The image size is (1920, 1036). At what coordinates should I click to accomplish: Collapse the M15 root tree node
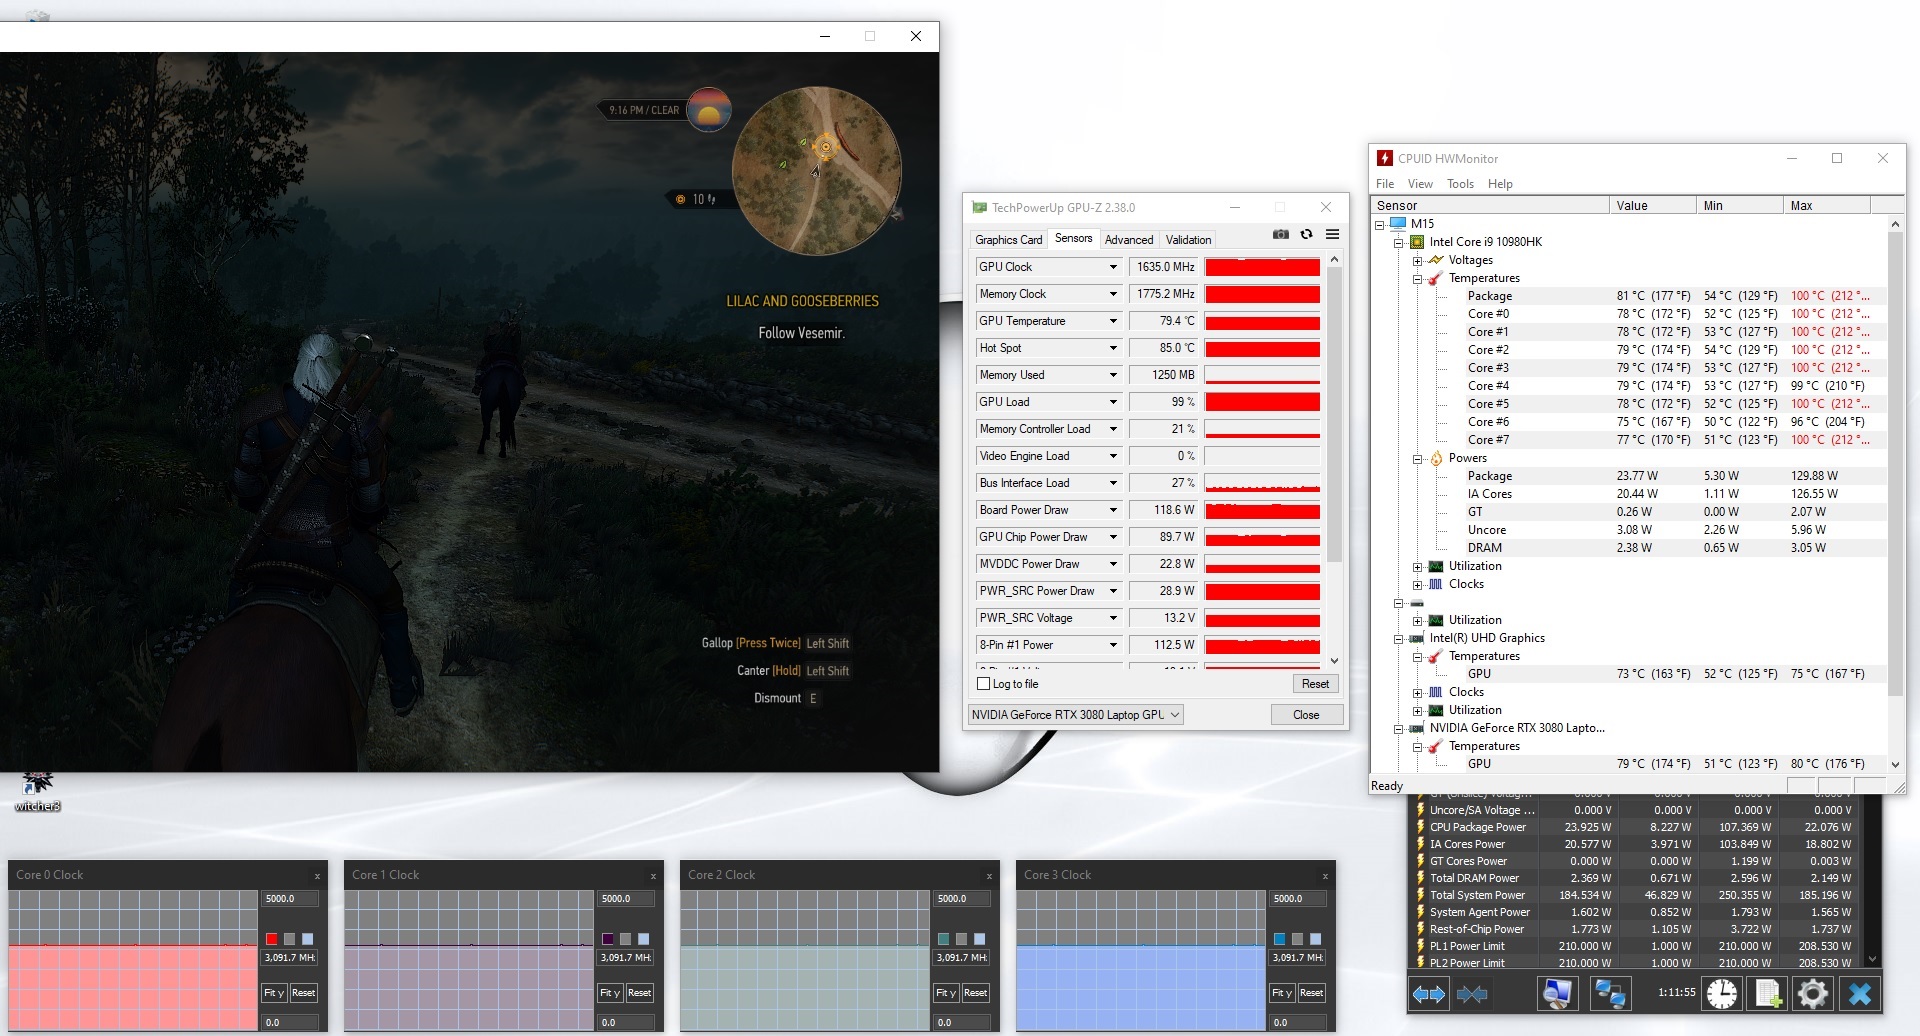[1379, 225]
